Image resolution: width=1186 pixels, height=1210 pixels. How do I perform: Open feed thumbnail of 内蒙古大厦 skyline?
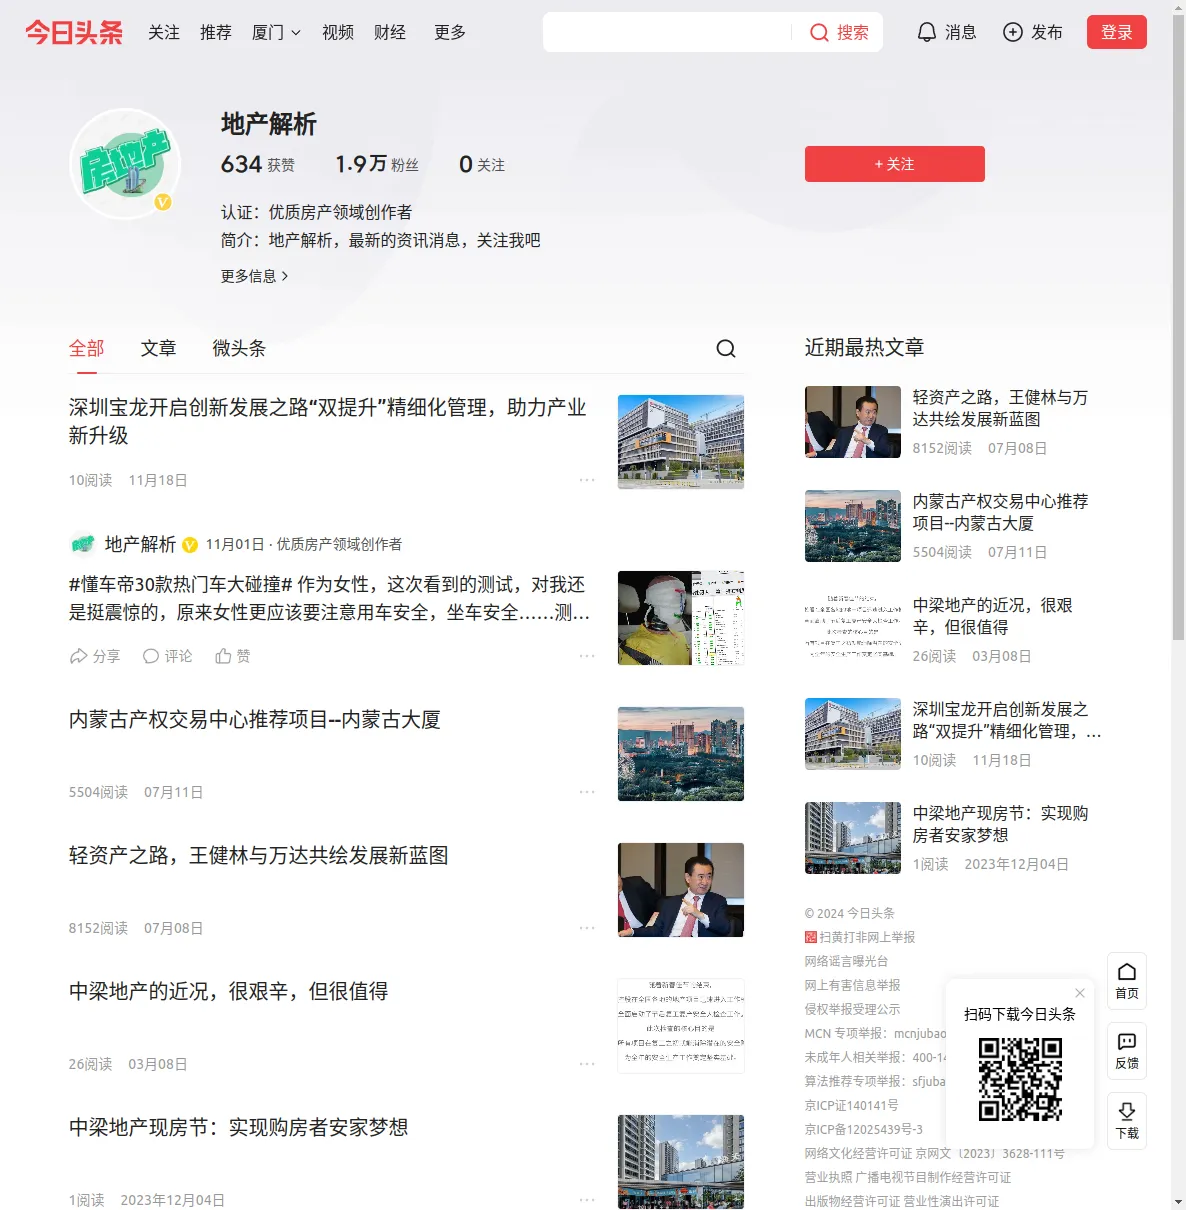click(681, 754)
